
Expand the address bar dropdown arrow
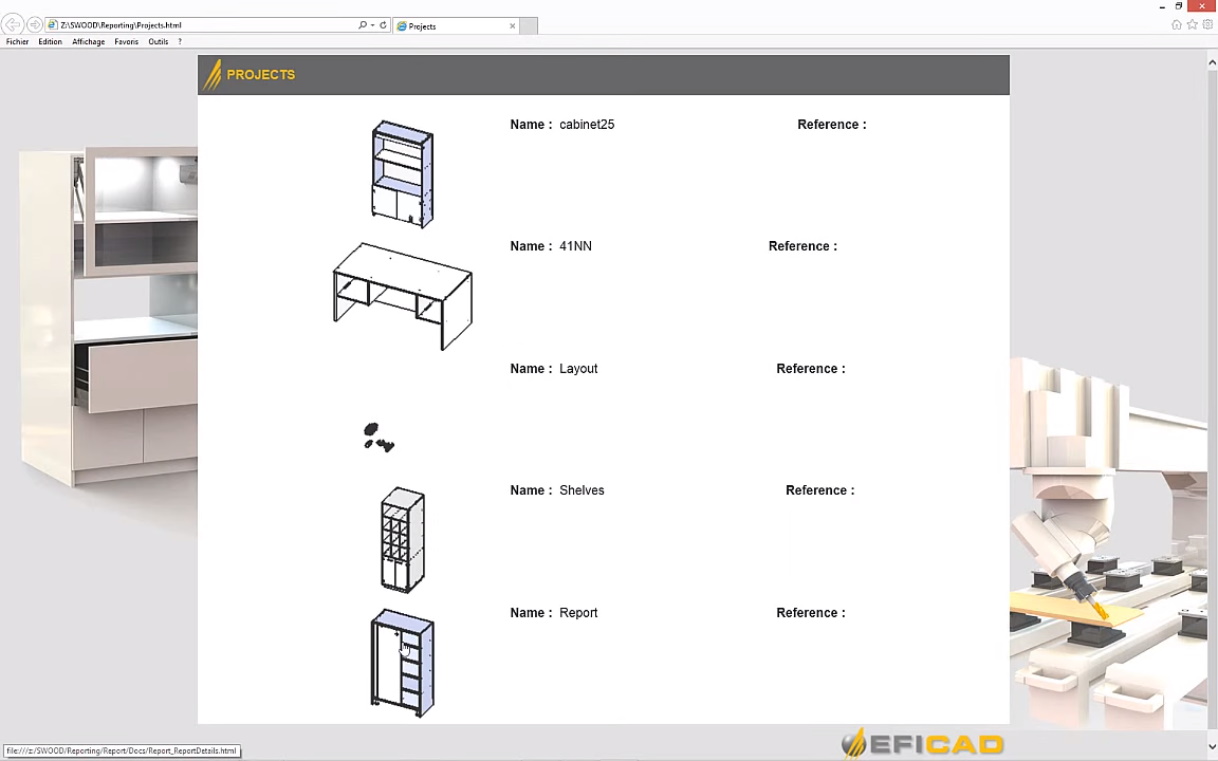[372, 25]
